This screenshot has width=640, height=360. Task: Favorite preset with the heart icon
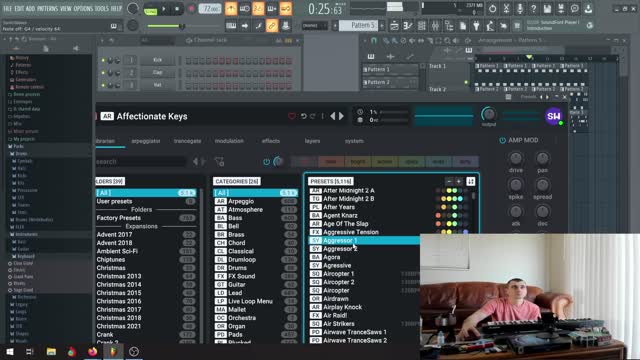(292, 116)
